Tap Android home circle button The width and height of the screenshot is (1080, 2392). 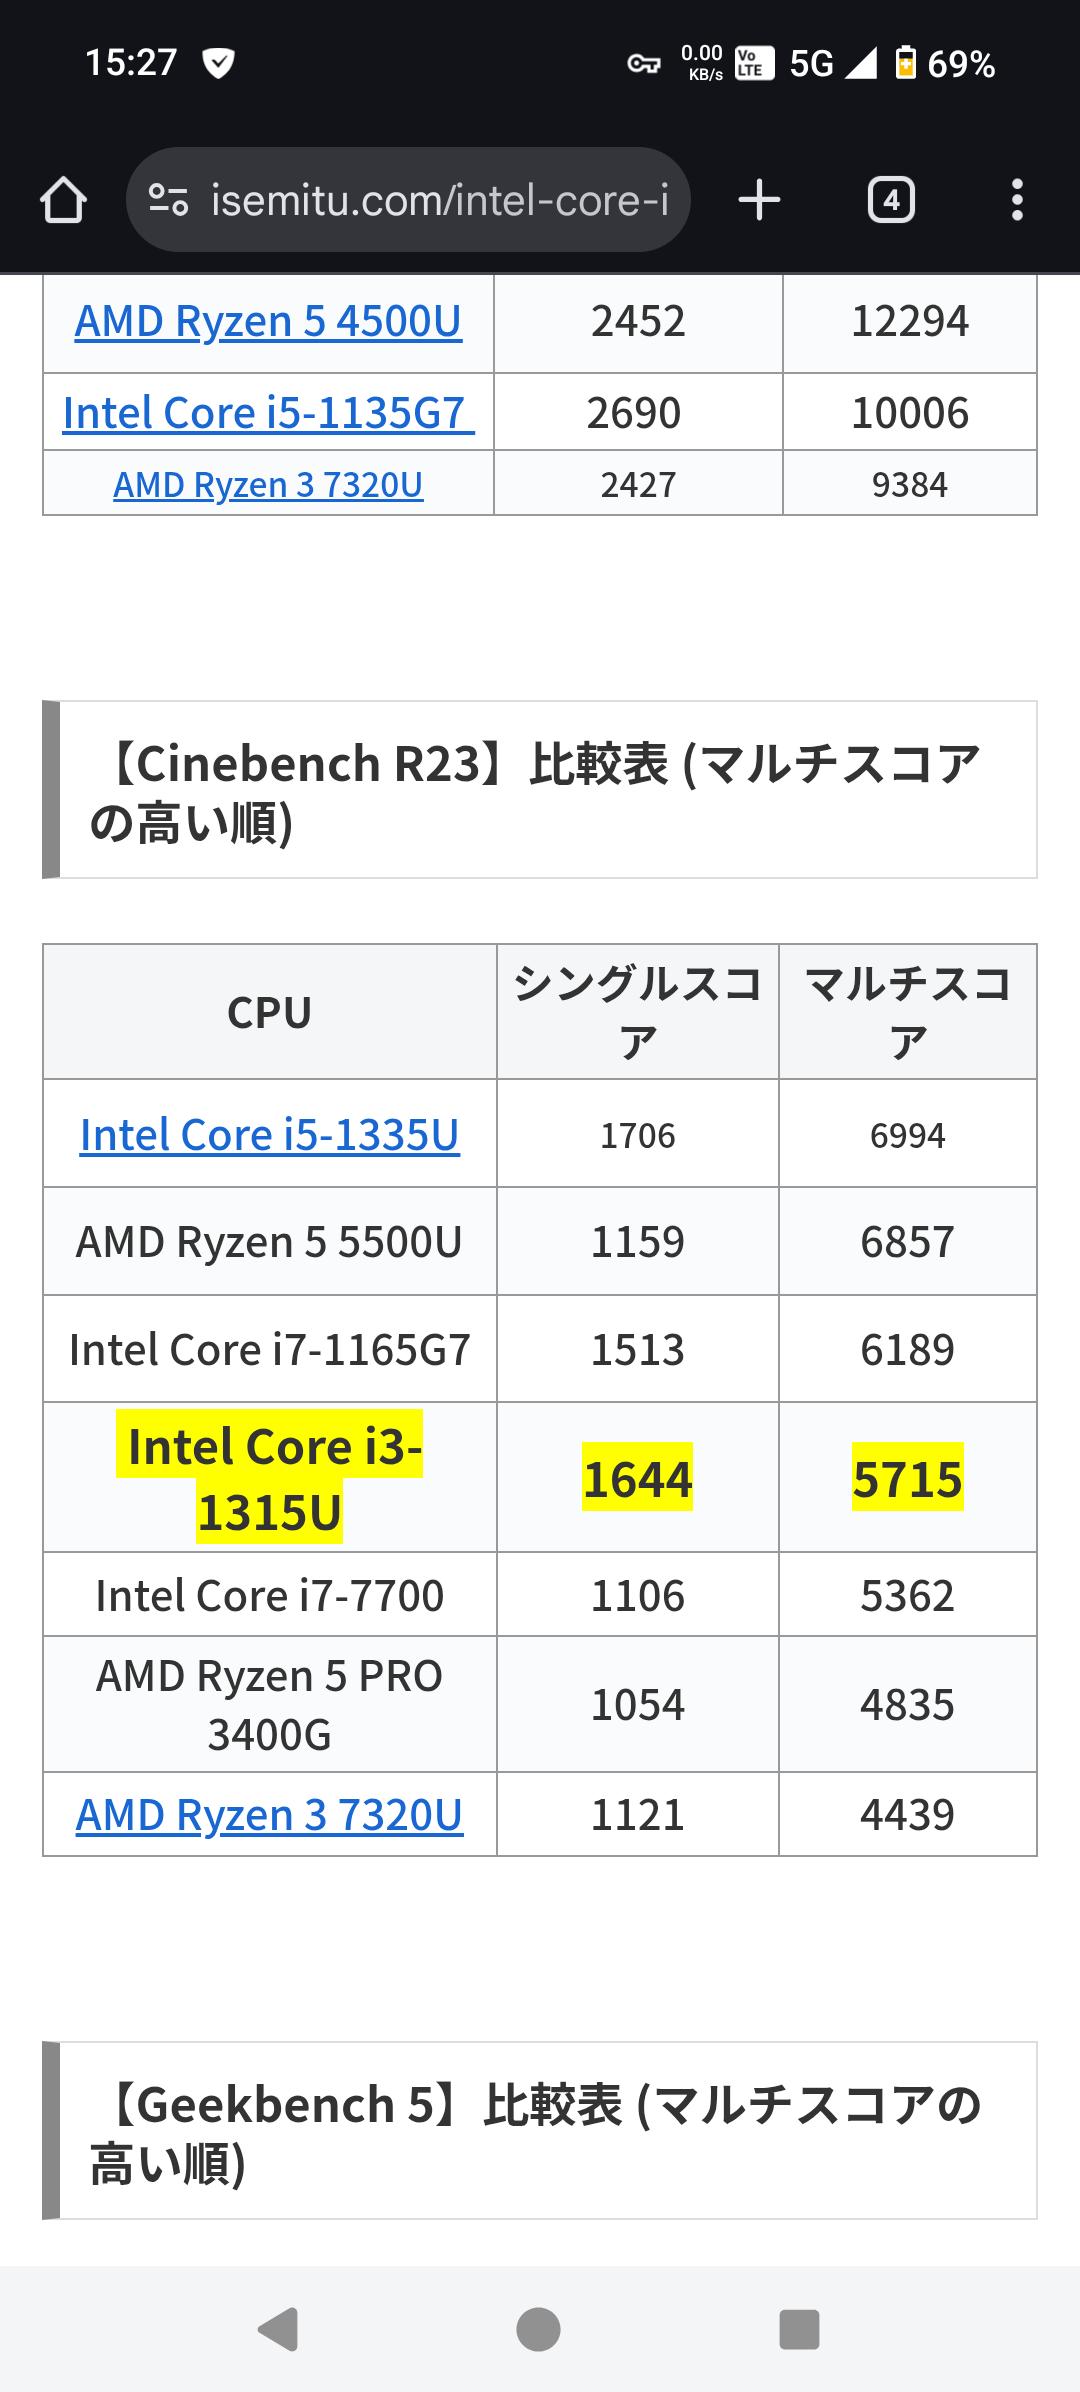pos(538,2329)
